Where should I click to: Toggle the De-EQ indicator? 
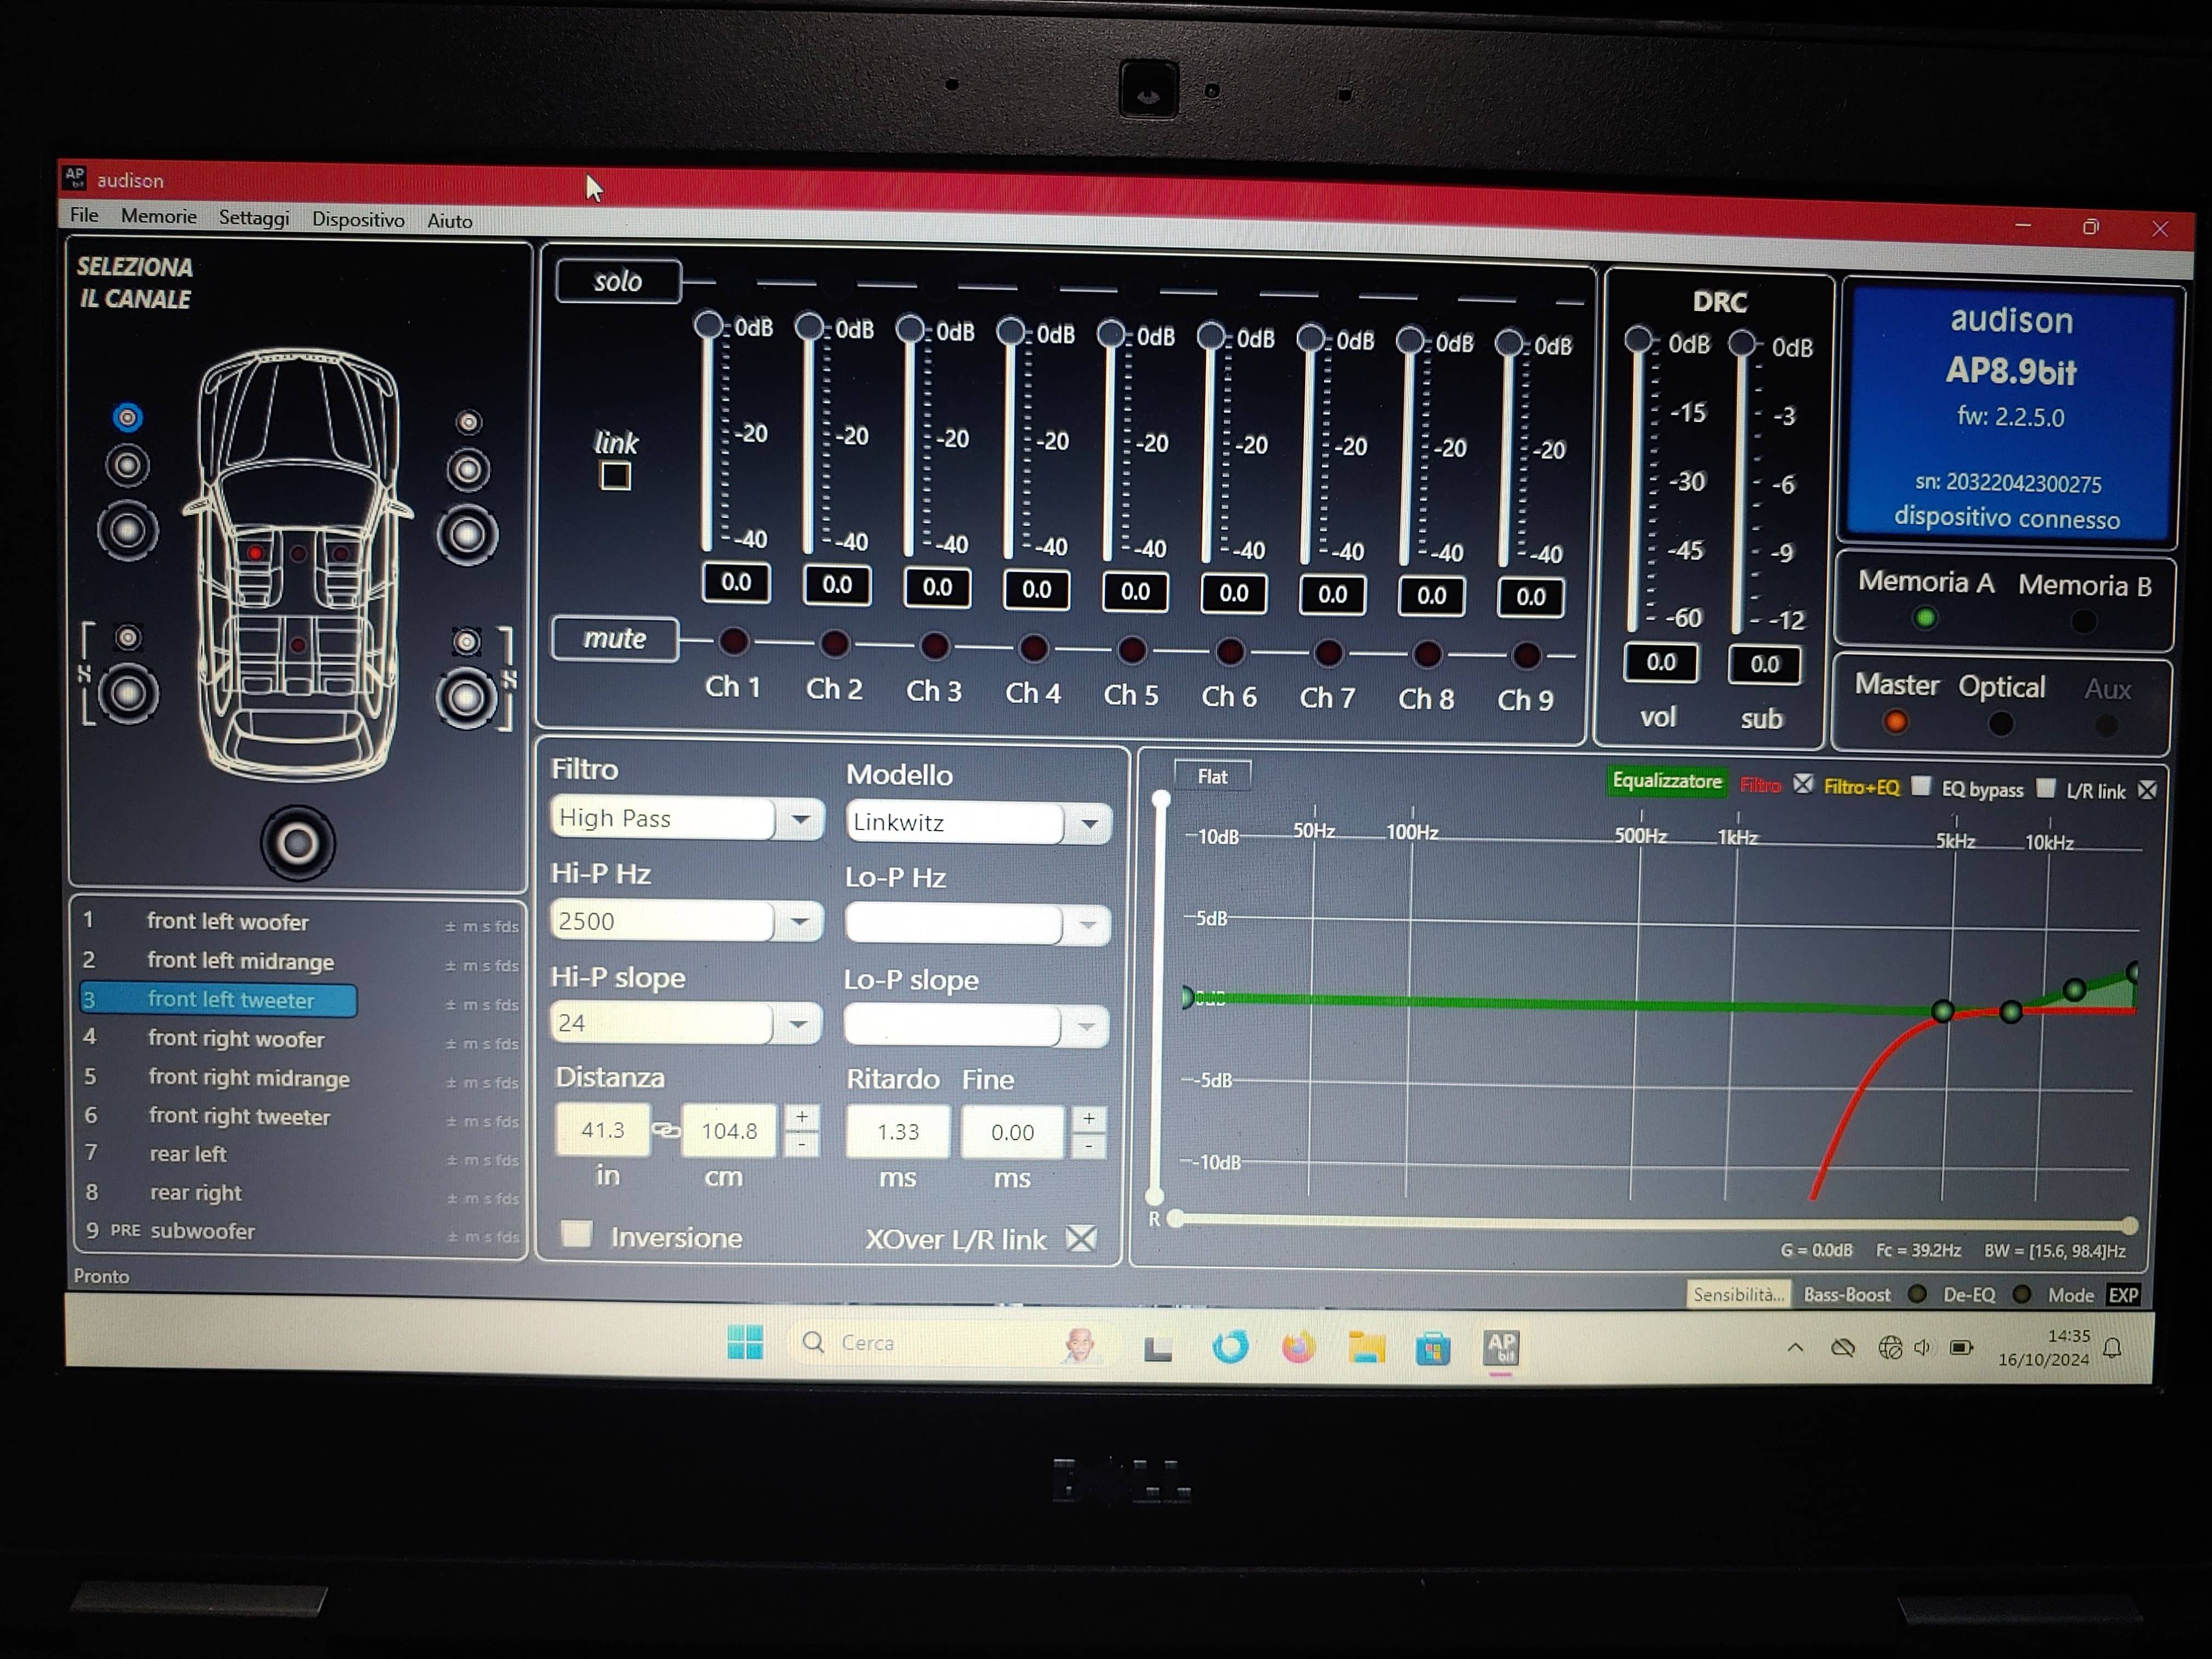2022,1294
